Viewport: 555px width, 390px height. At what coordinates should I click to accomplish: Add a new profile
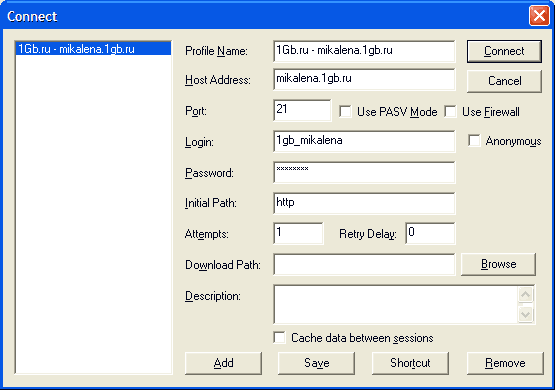pos(223,363)
